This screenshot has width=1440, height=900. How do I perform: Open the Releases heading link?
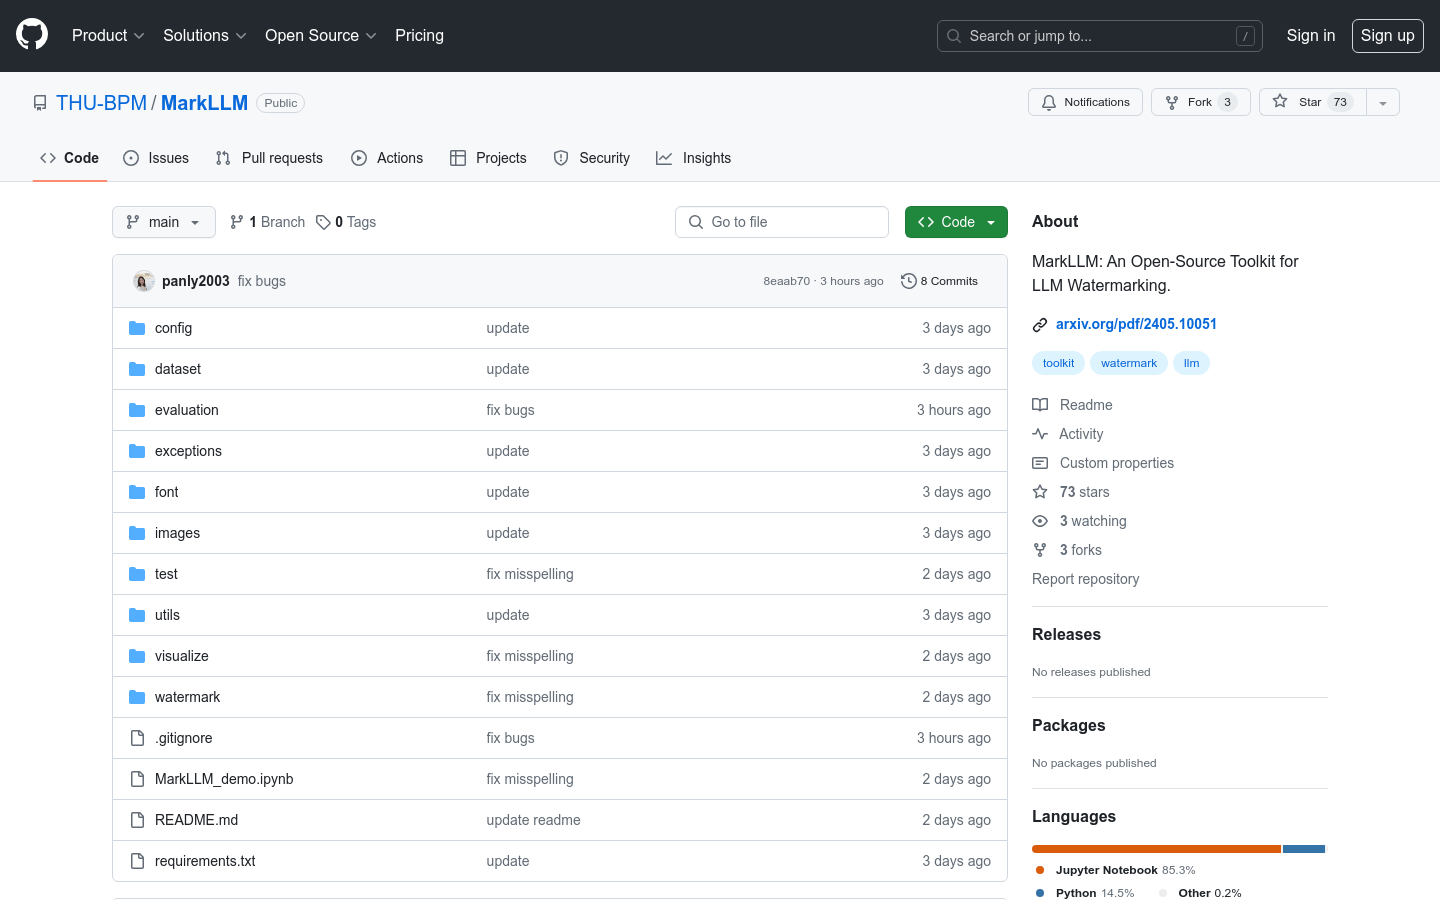(x=1066, y=634)
